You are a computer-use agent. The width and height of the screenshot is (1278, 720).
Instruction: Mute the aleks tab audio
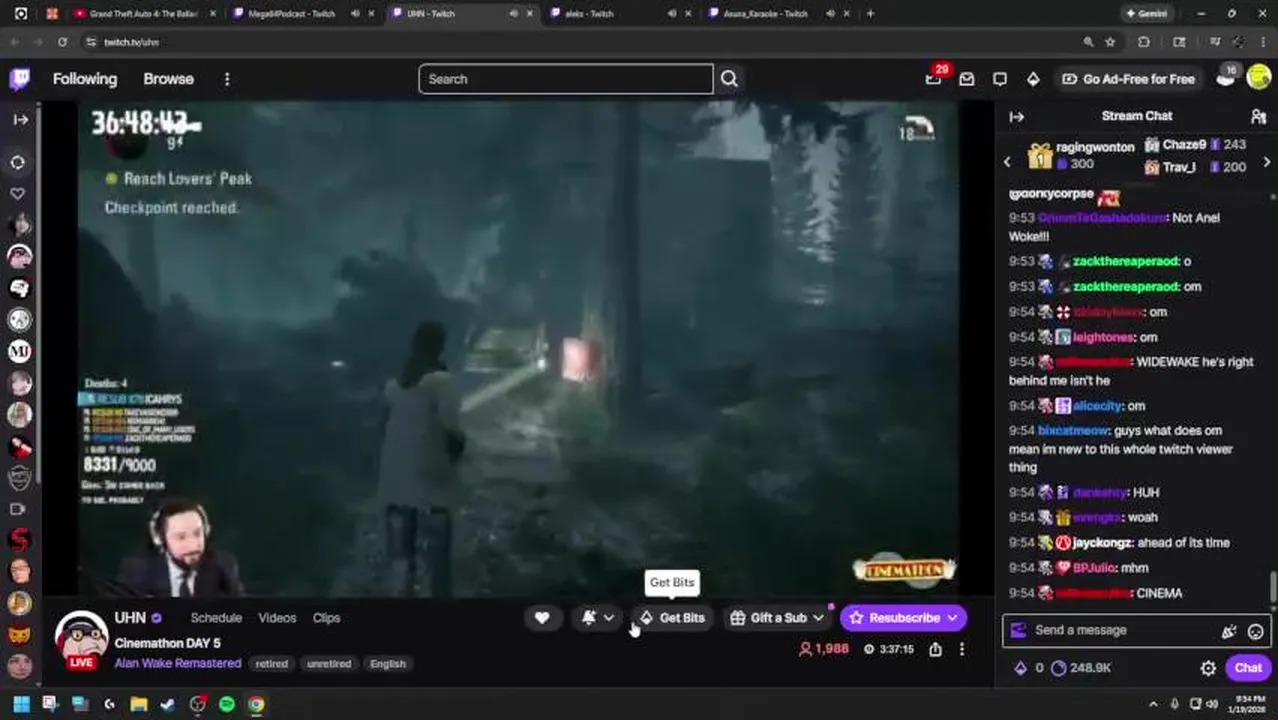(x=672, y=14)
